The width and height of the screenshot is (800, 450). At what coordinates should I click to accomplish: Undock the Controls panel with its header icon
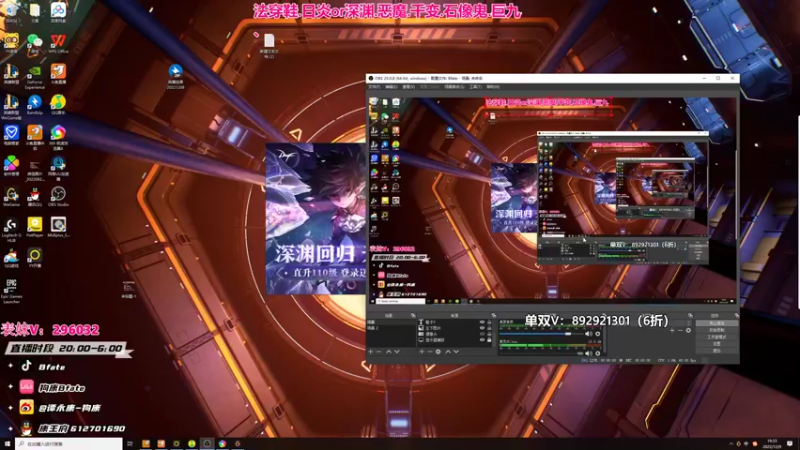click(x=737, y=315)
